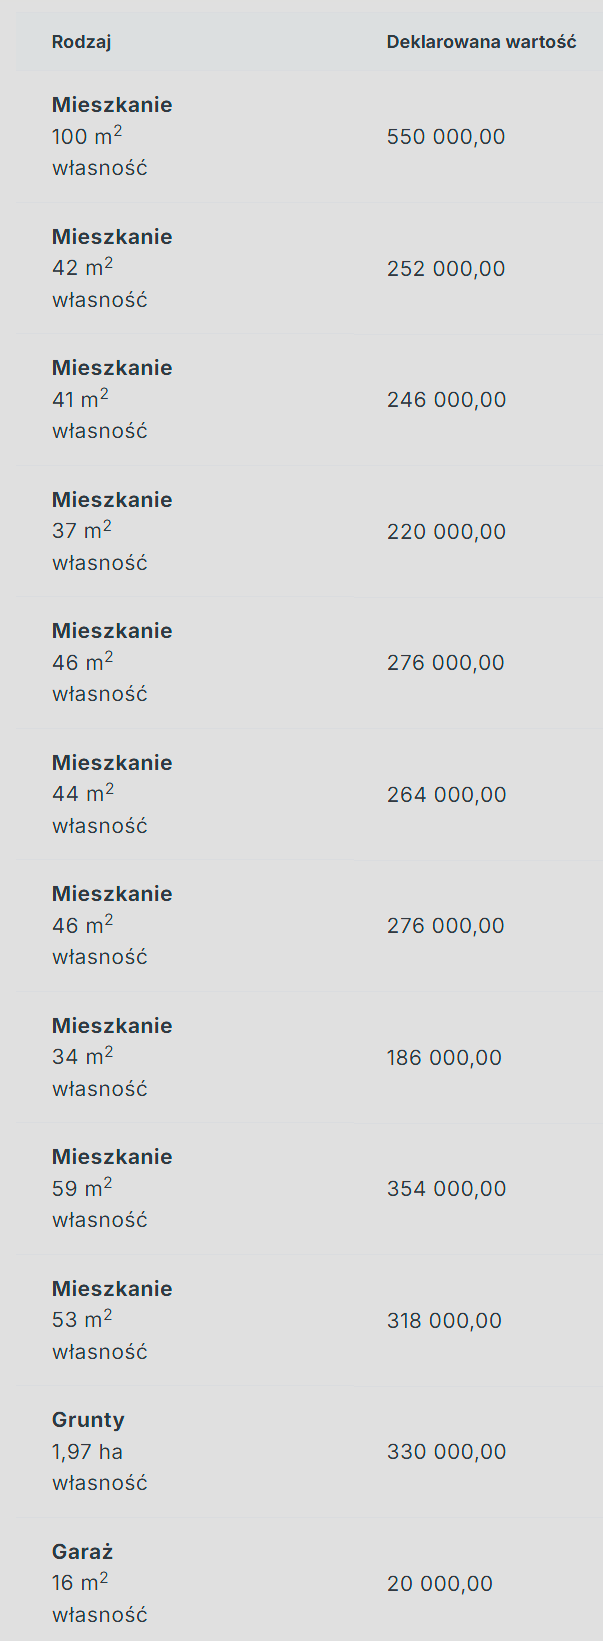Select the 42 m² apartment size
The height and width of the screenshot is (1641, 603).
[82, 268]
